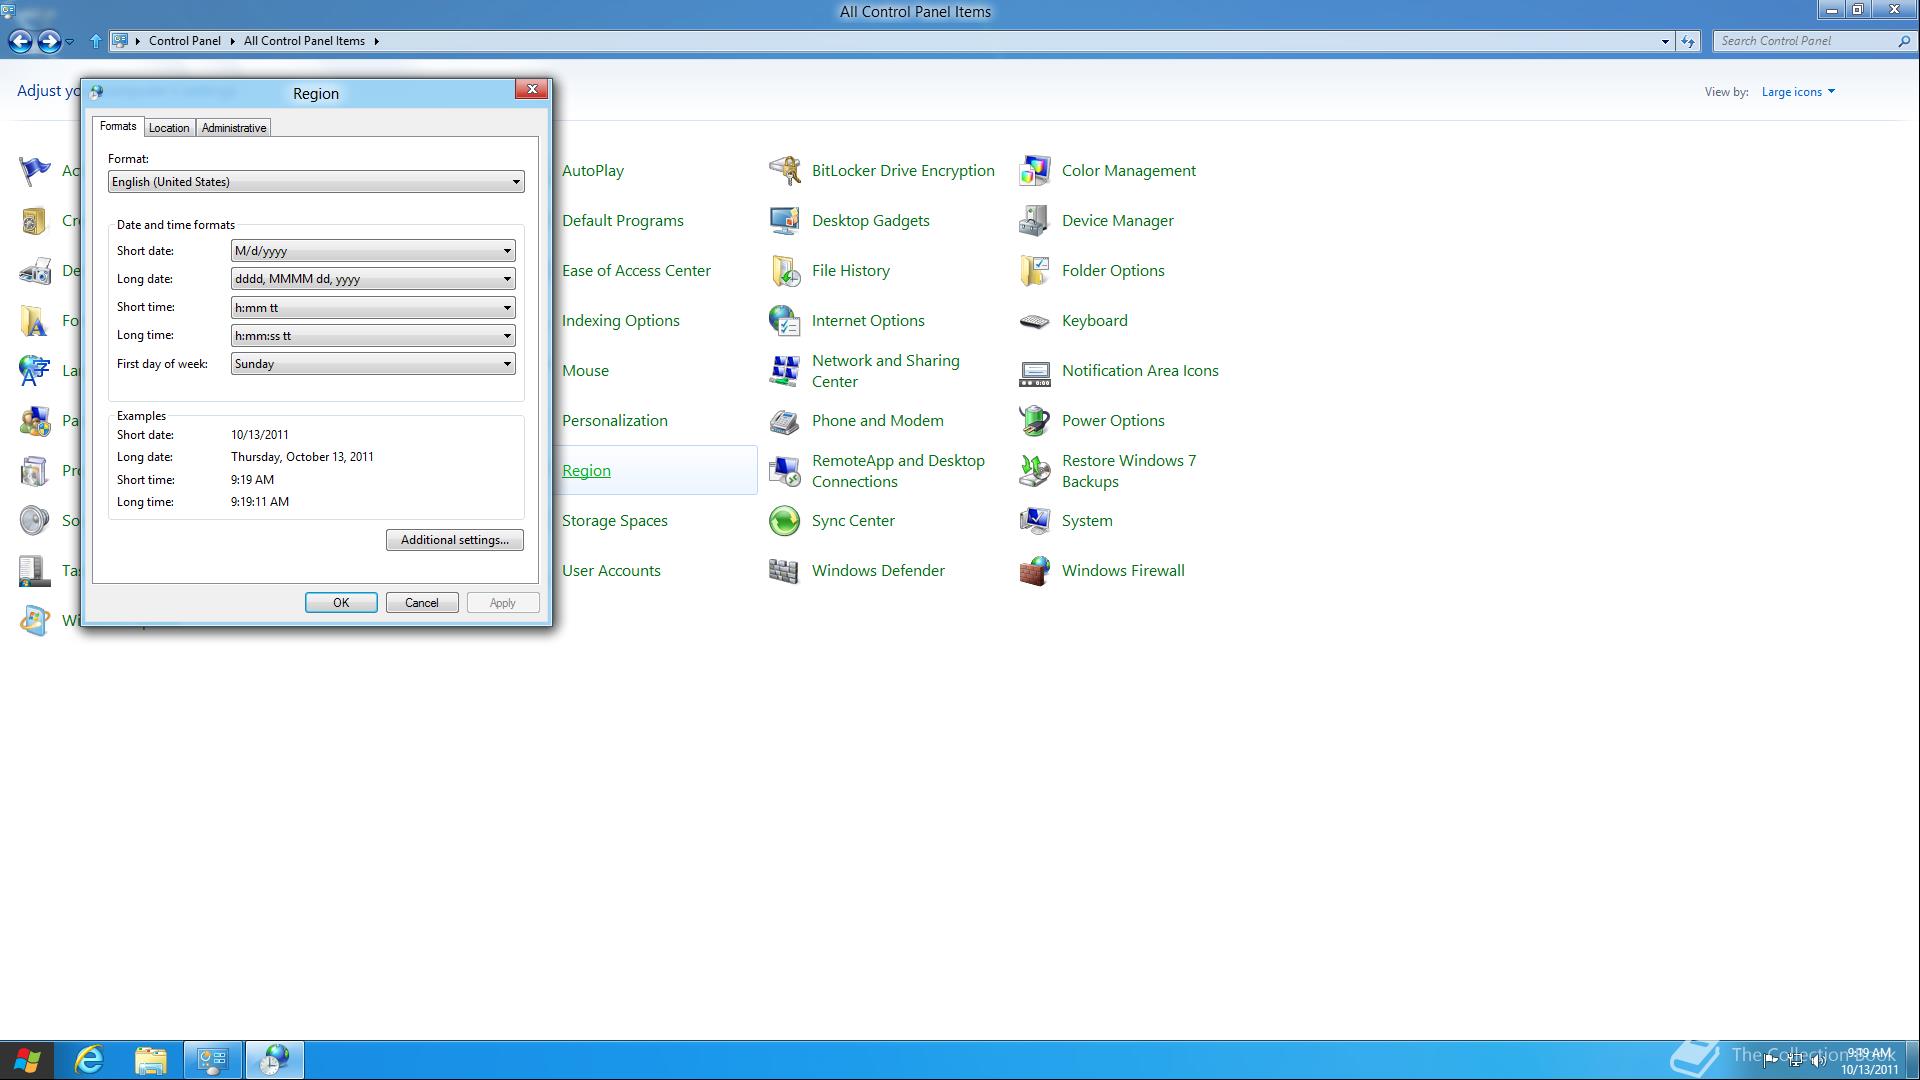
Task: Open the View by Large icons menu
Action: click(x=1798, y=92)
